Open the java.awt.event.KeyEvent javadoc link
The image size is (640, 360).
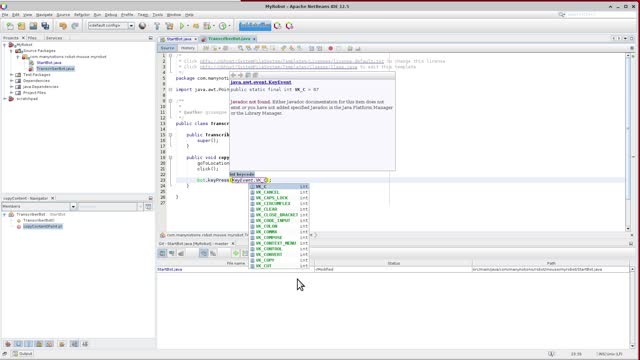pyautogui.click(x=260, y=82)
